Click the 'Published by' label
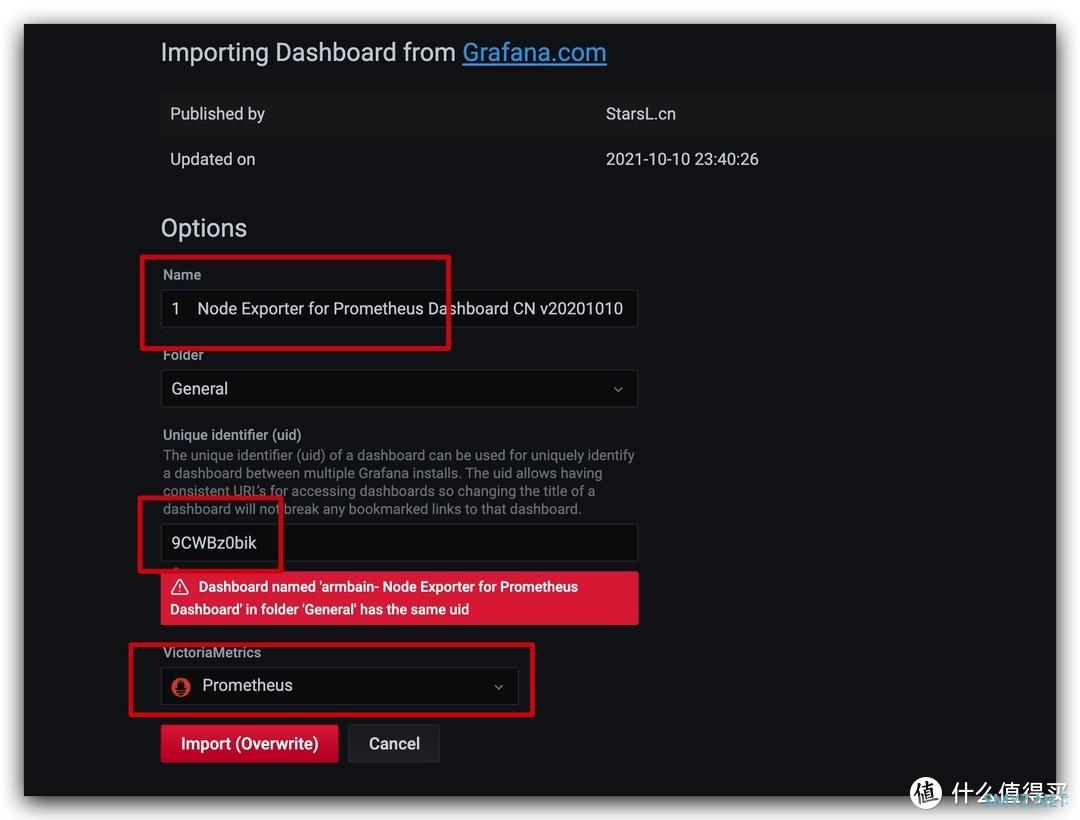This screenshot has height=820, width=1080. coord(218,114)
